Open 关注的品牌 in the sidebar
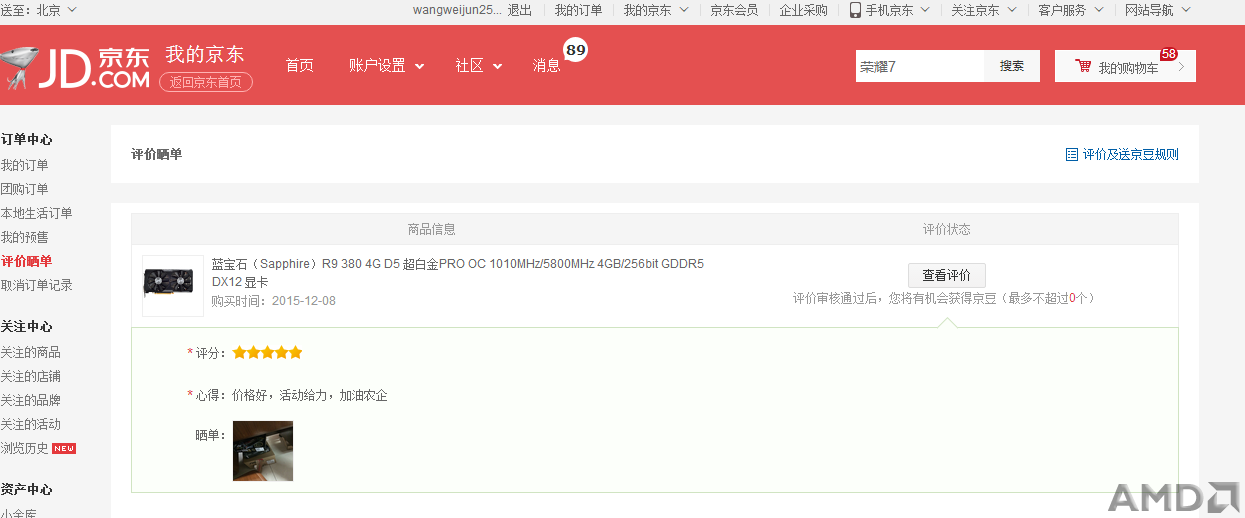This screenshot has width=1245, height=518. [x=30, y=400]
